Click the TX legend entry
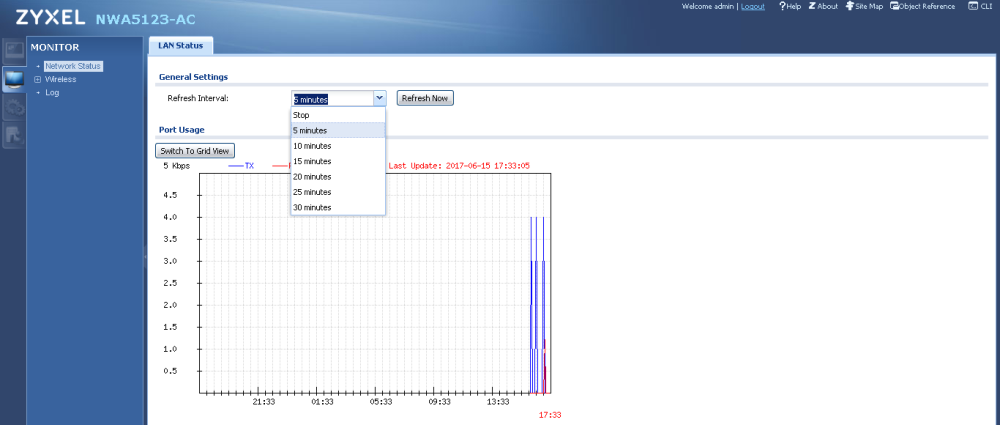Screen dimensions: 1000x425 [241, 165]
